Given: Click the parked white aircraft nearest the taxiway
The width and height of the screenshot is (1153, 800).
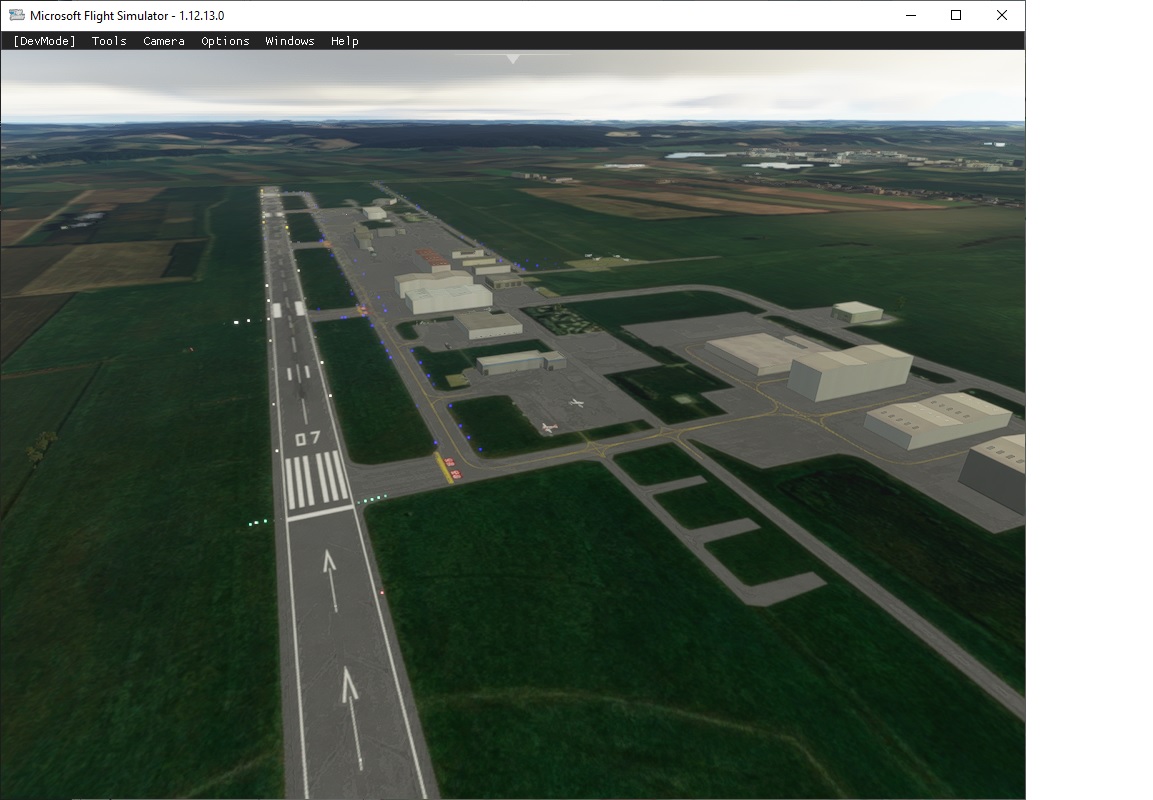Looking at the screenshot, I should coord(548,428).
